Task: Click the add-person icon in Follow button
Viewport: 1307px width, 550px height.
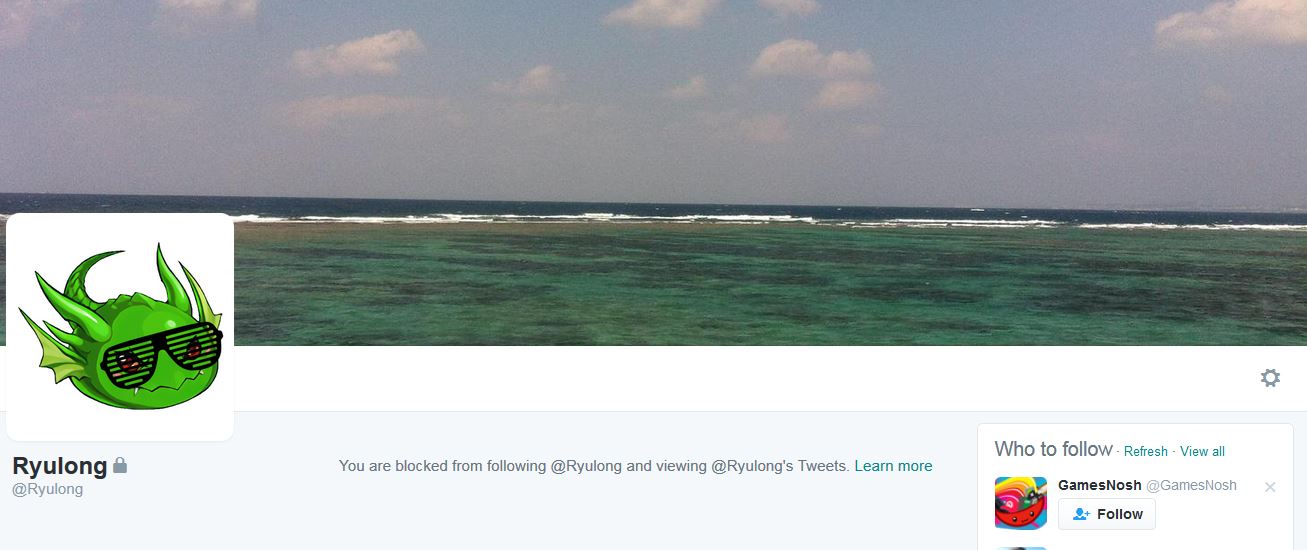Action: tap(1081, 514)
